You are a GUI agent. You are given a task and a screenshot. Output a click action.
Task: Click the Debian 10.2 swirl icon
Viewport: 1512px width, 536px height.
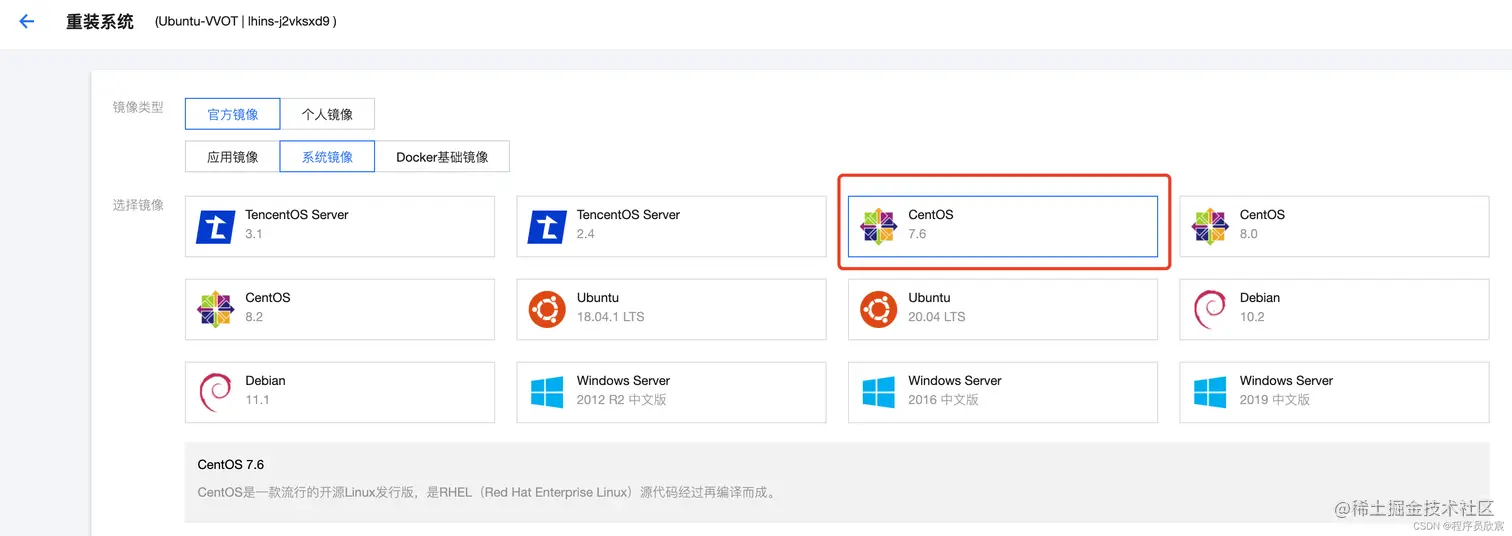1210,310
